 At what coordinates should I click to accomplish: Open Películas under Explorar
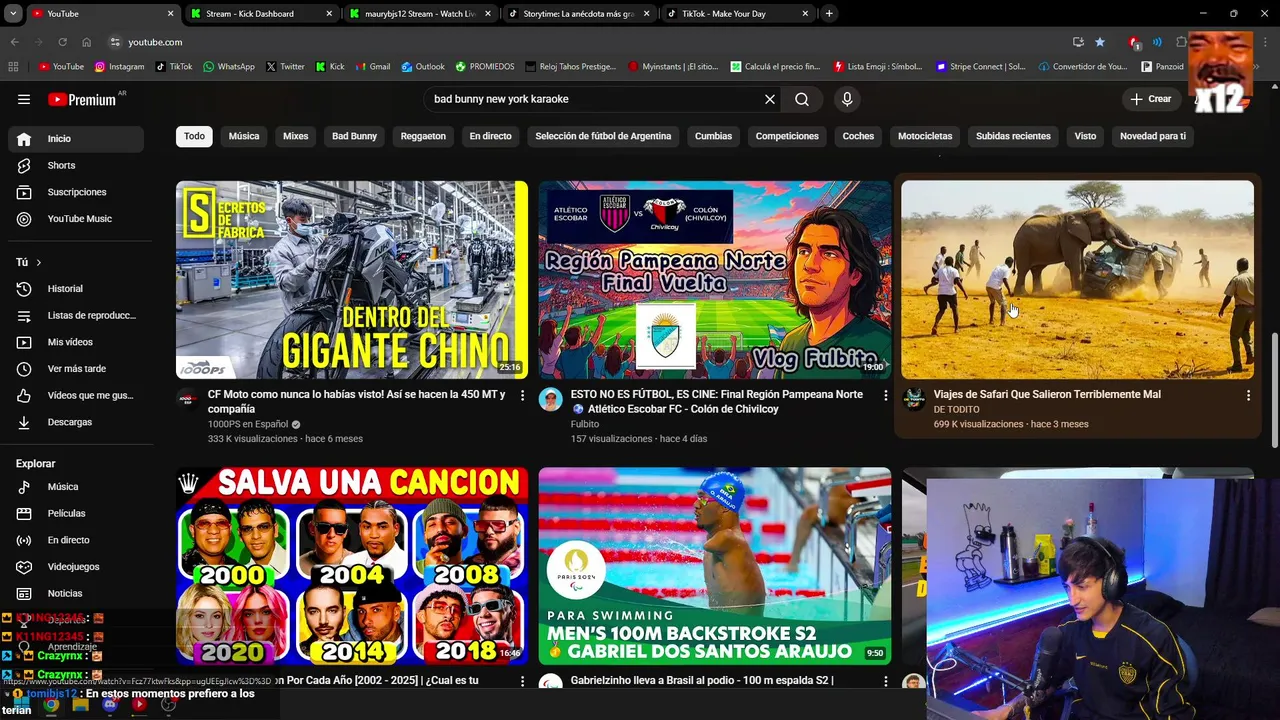coord(76,513)
